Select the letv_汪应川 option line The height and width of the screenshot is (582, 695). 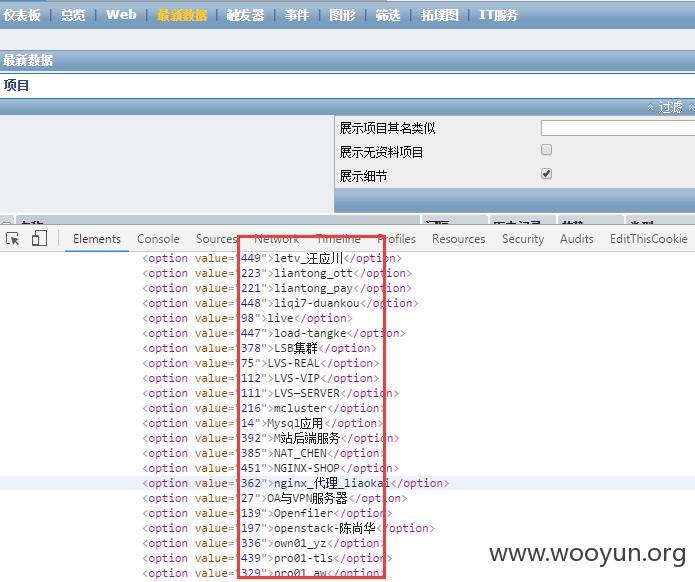click(x=272, y=258)
